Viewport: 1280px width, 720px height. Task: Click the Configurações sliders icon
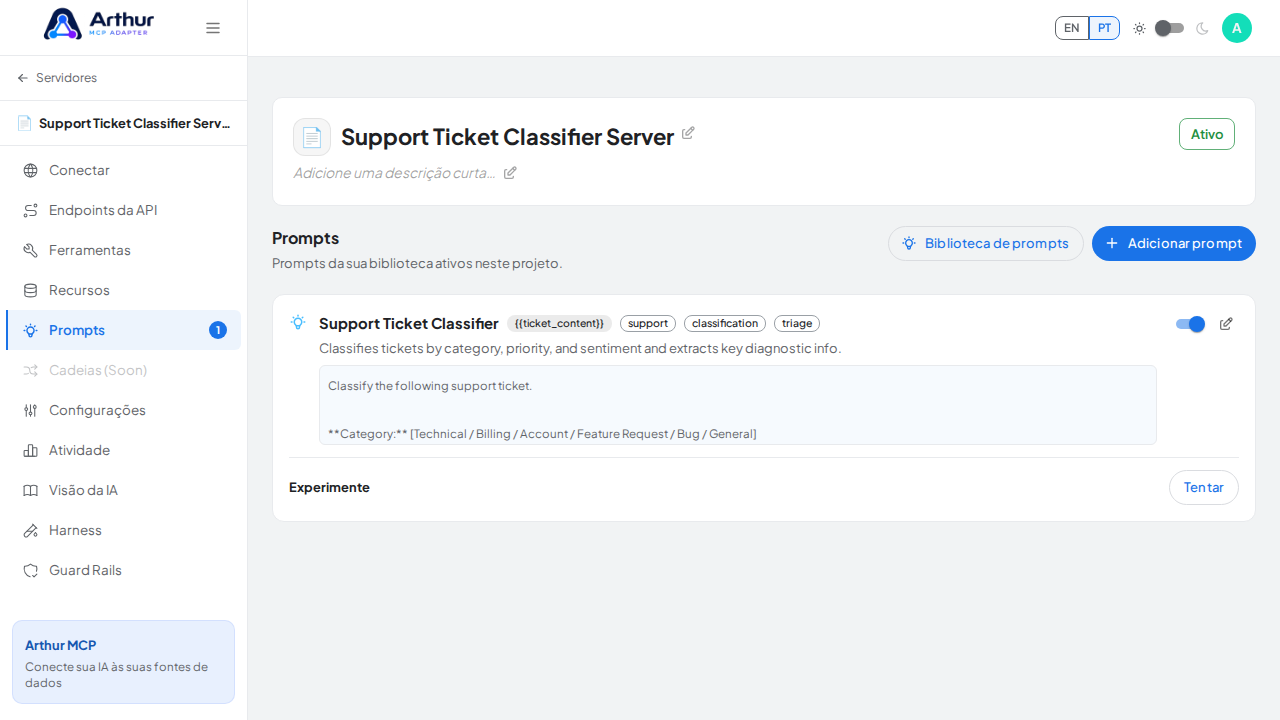pyautogui.click(x=31, y=410)
